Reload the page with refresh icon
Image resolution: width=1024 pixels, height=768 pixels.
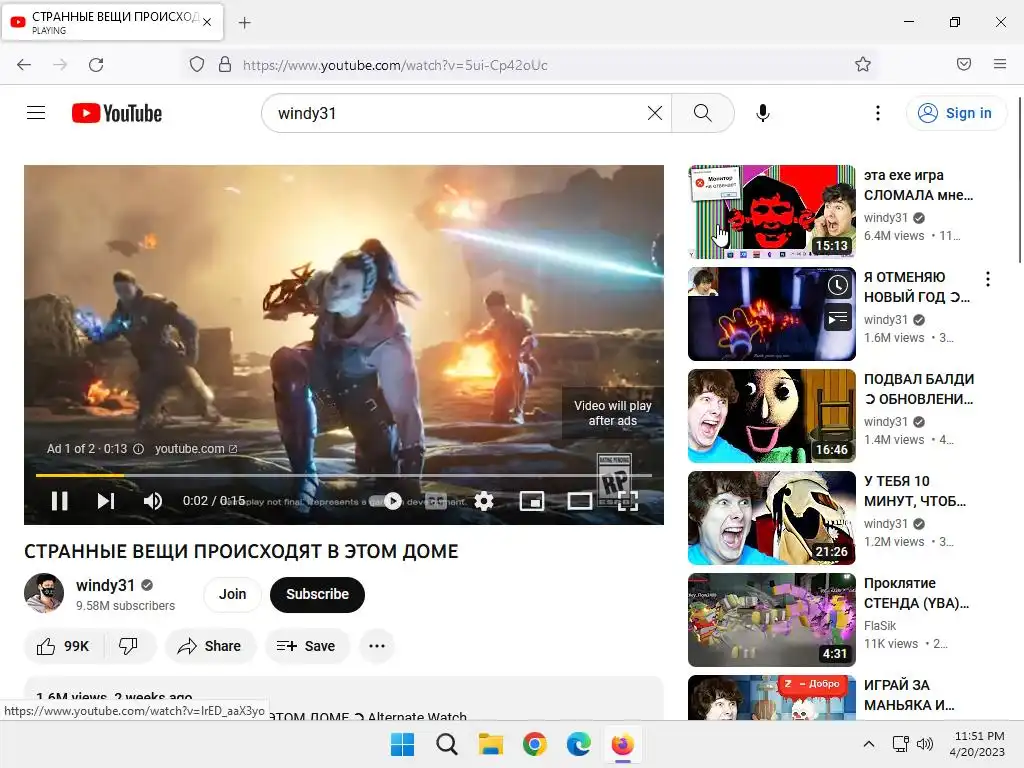[x=96, y=64]
